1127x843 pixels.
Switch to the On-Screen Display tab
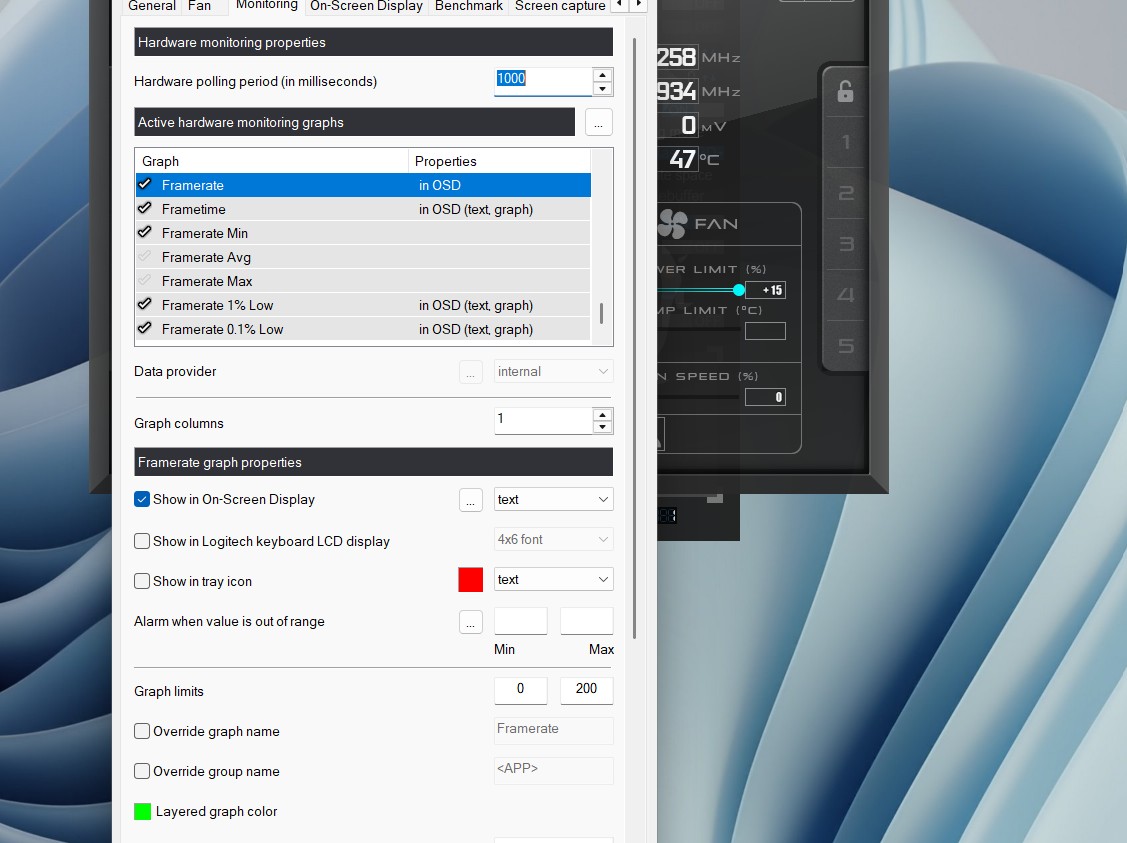click(x=367, y=6)
